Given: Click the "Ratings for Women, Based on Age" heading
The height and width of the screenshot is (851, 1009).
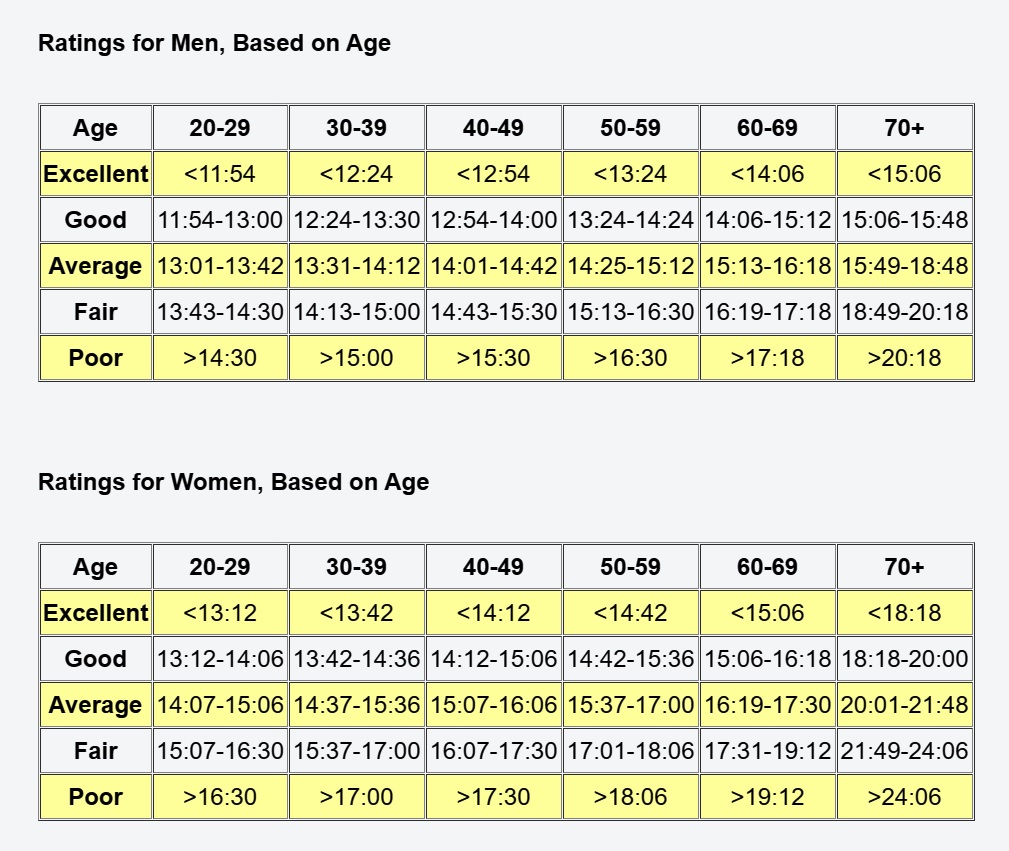Looking at the screenshot, I should point(233,482).
